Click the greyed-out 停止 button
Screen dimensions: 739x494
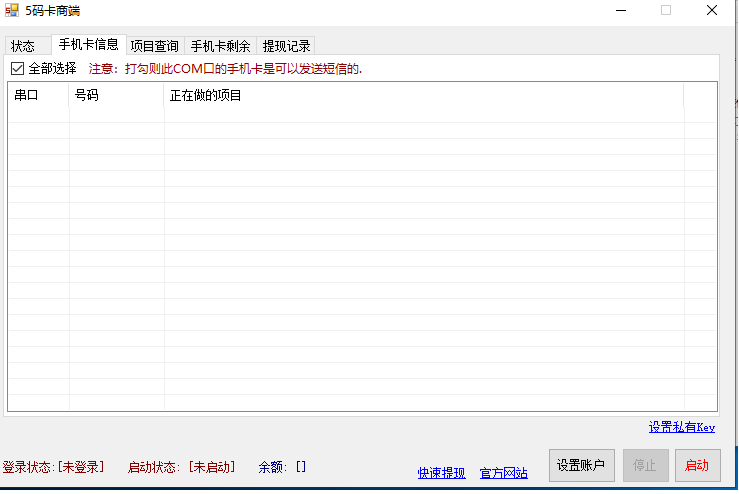tap(646, 465)
